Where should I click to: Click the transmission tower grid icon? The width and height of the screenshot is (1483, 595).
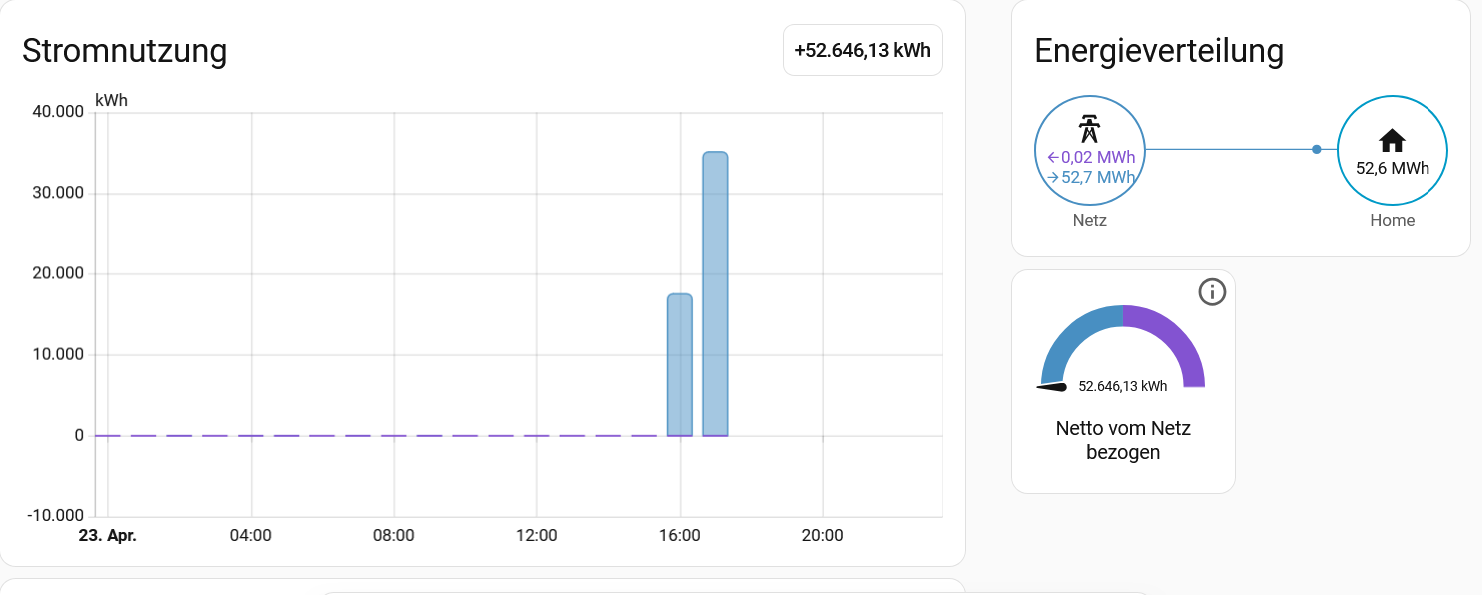pyautogui.click(x=1089, y=130)
